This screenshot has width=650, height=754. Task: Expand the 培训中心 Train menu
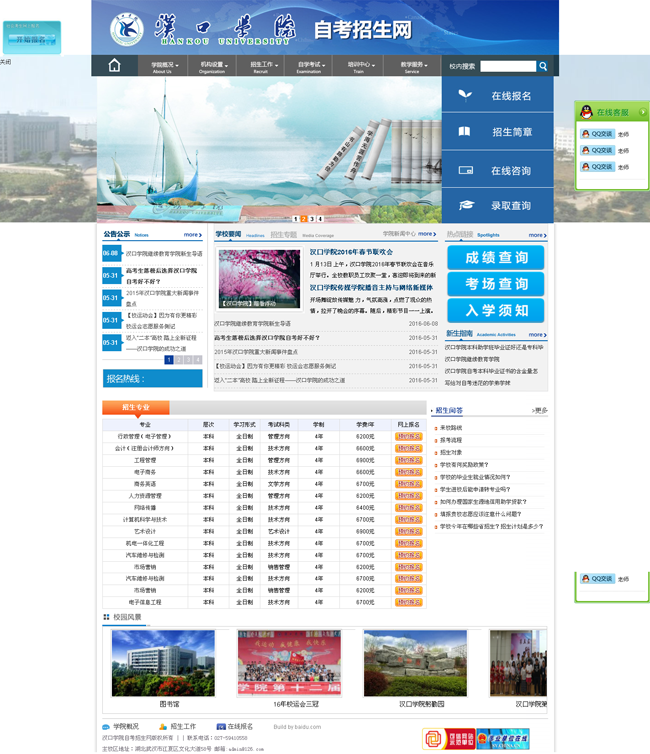[x=359, y=66]
